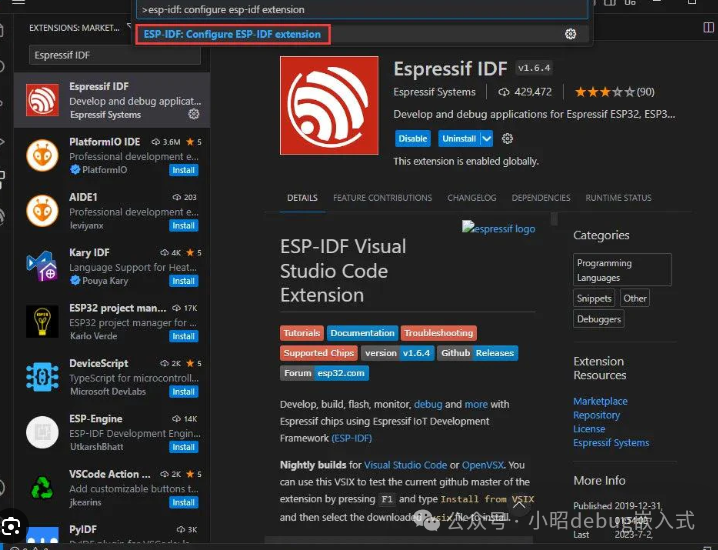Open manage gear for Espressif IDF list item
This screenshot has width=718, height=550.
point(194,114)
